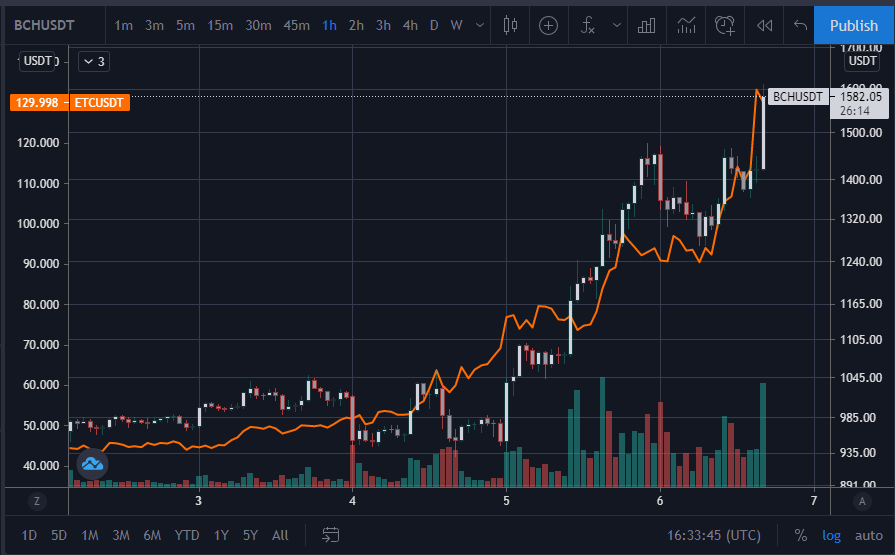
Task: Select the 30m timeframe
Action: point(258,25)
